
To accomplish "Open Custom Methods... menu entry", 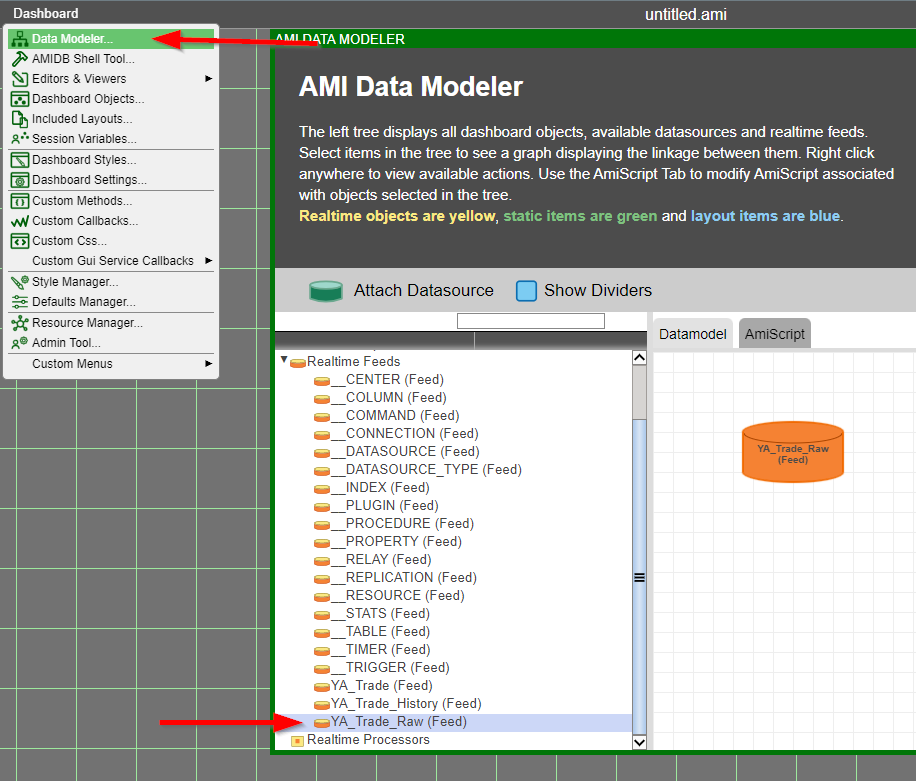I will pos(111,201).
